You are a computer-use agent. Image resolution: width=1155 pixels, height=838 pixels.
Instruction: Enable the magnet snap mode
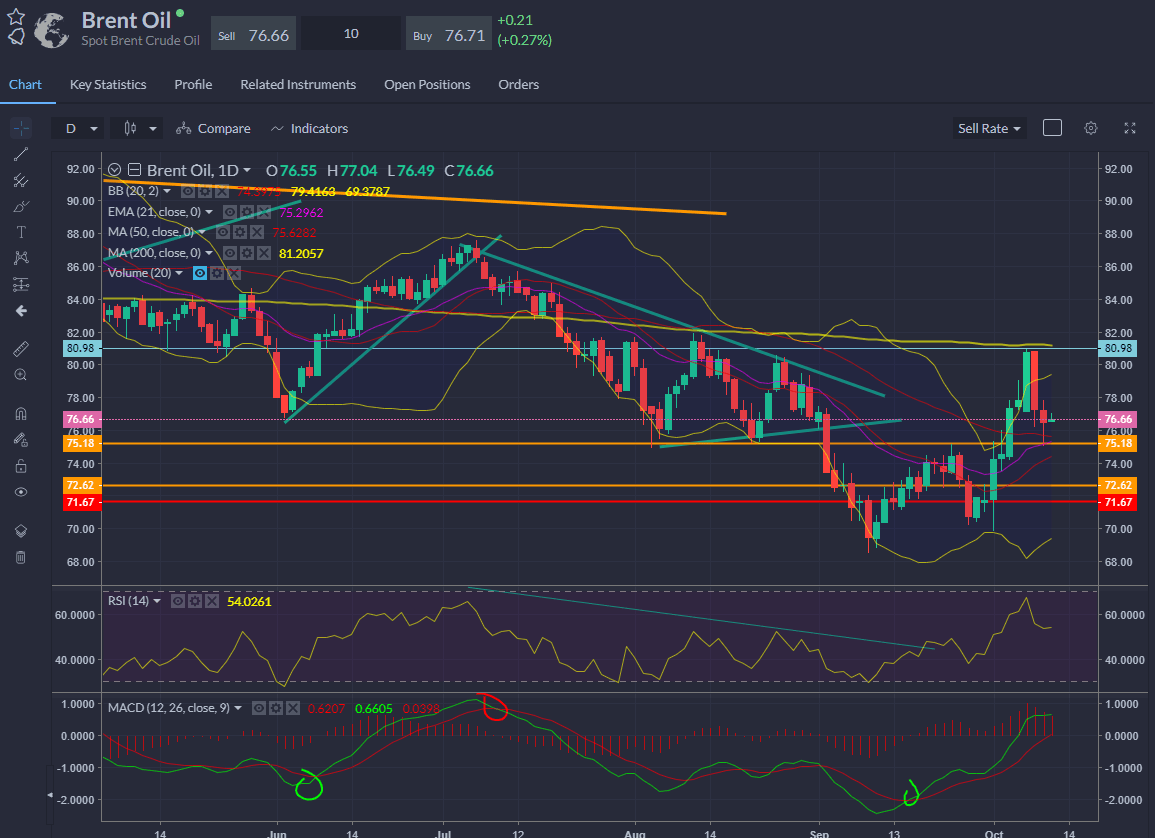(x=20, y=413)
